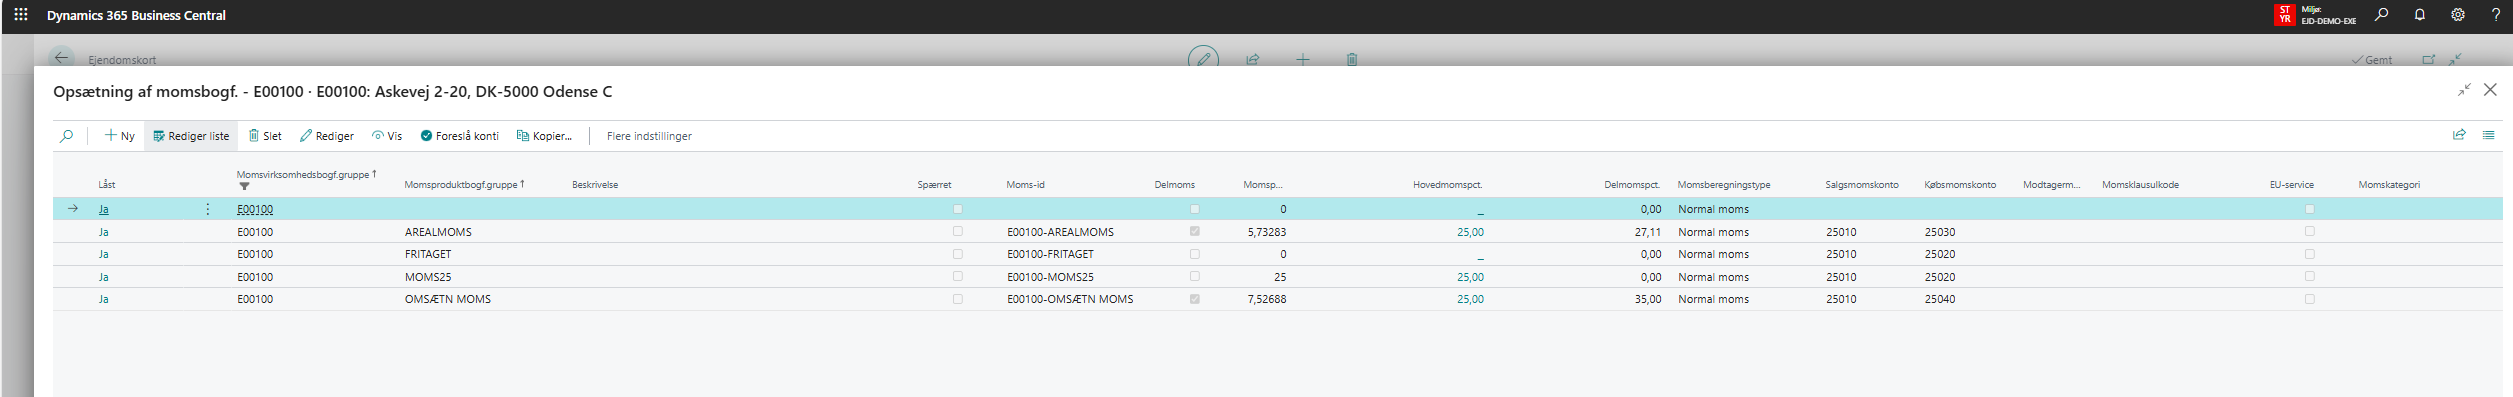The image size is (2513, 397).
Task: Open Momsberegningstype column header menu
Action: [x=1724, y=185]
